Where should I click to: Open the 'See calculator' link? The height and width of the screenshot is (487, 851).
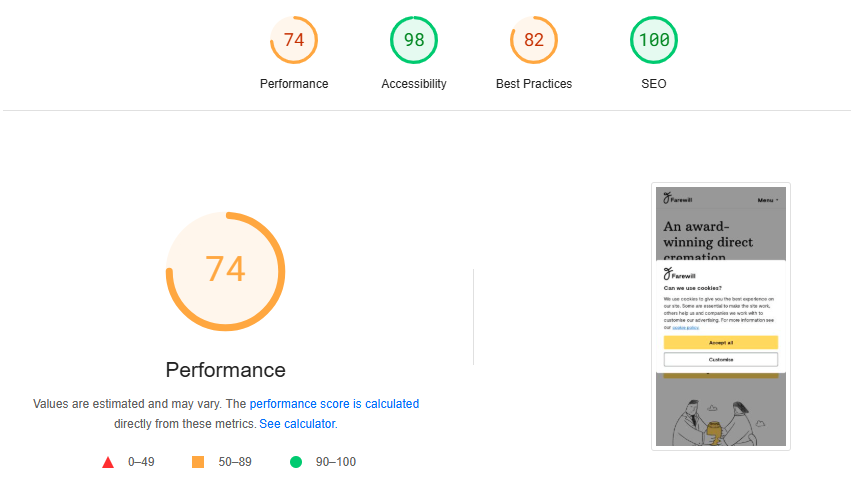(297, 424)
